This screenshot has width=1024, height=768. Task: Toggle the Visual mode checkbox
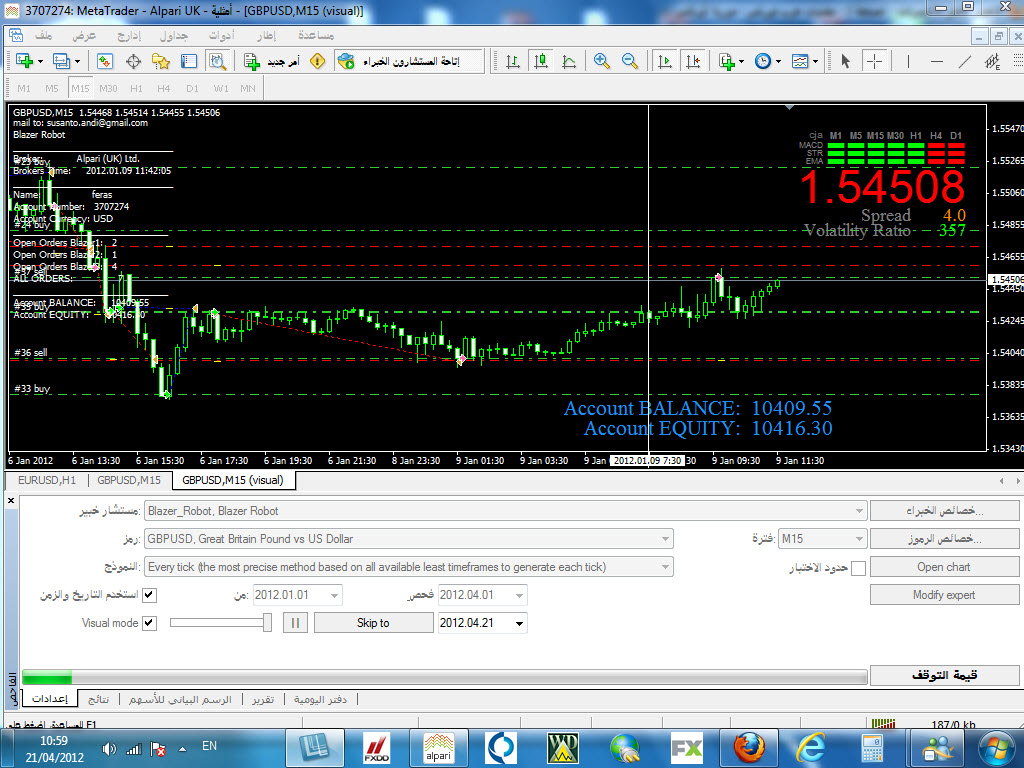pyautogui.click(x=149, y=623)
